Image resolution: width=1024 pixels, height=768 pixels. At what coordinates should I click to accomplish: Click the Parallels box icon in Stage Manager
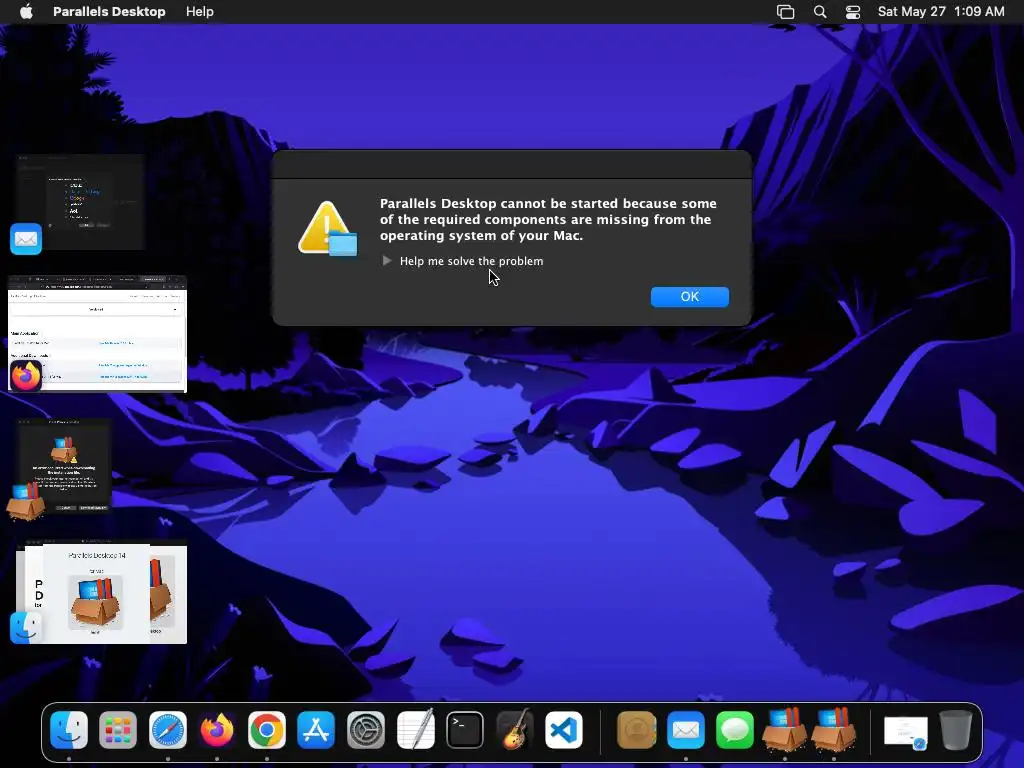(26, 502)
